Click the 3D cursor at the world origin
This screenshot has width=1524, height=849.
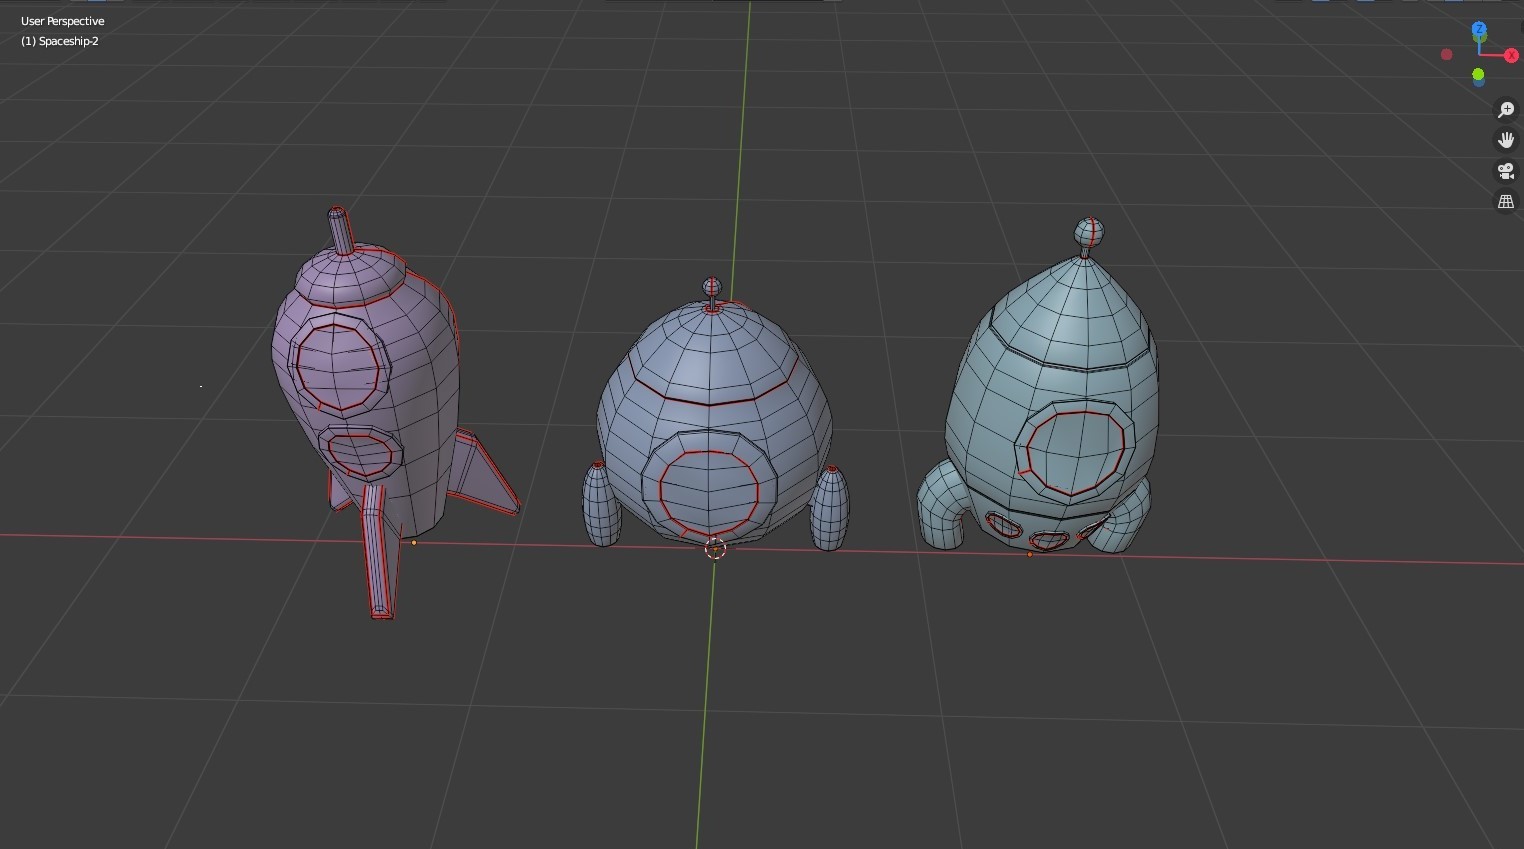pos(715,550)
